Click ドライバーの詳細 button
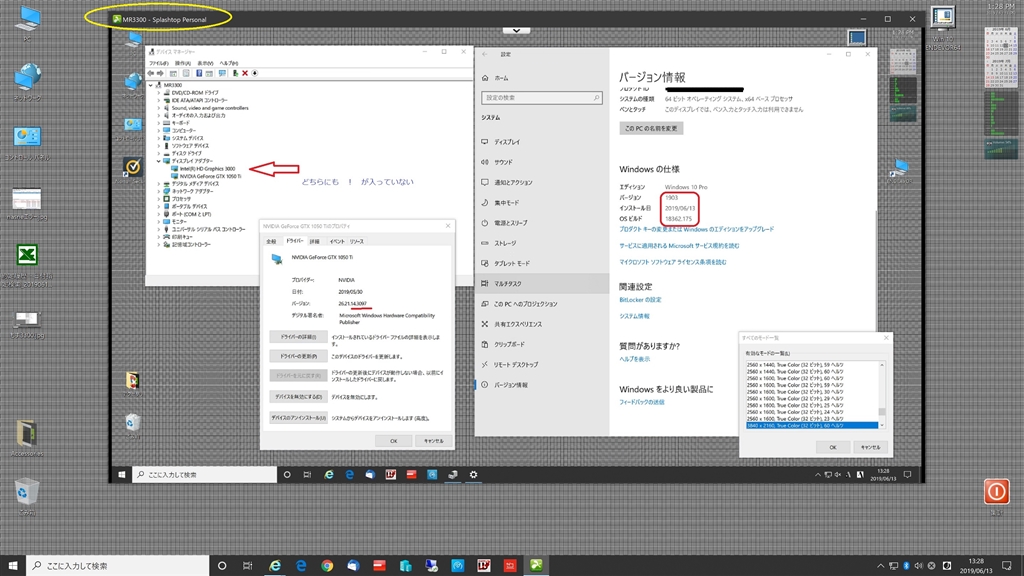Screen dimensions: 1024x576 click(298, 337)
